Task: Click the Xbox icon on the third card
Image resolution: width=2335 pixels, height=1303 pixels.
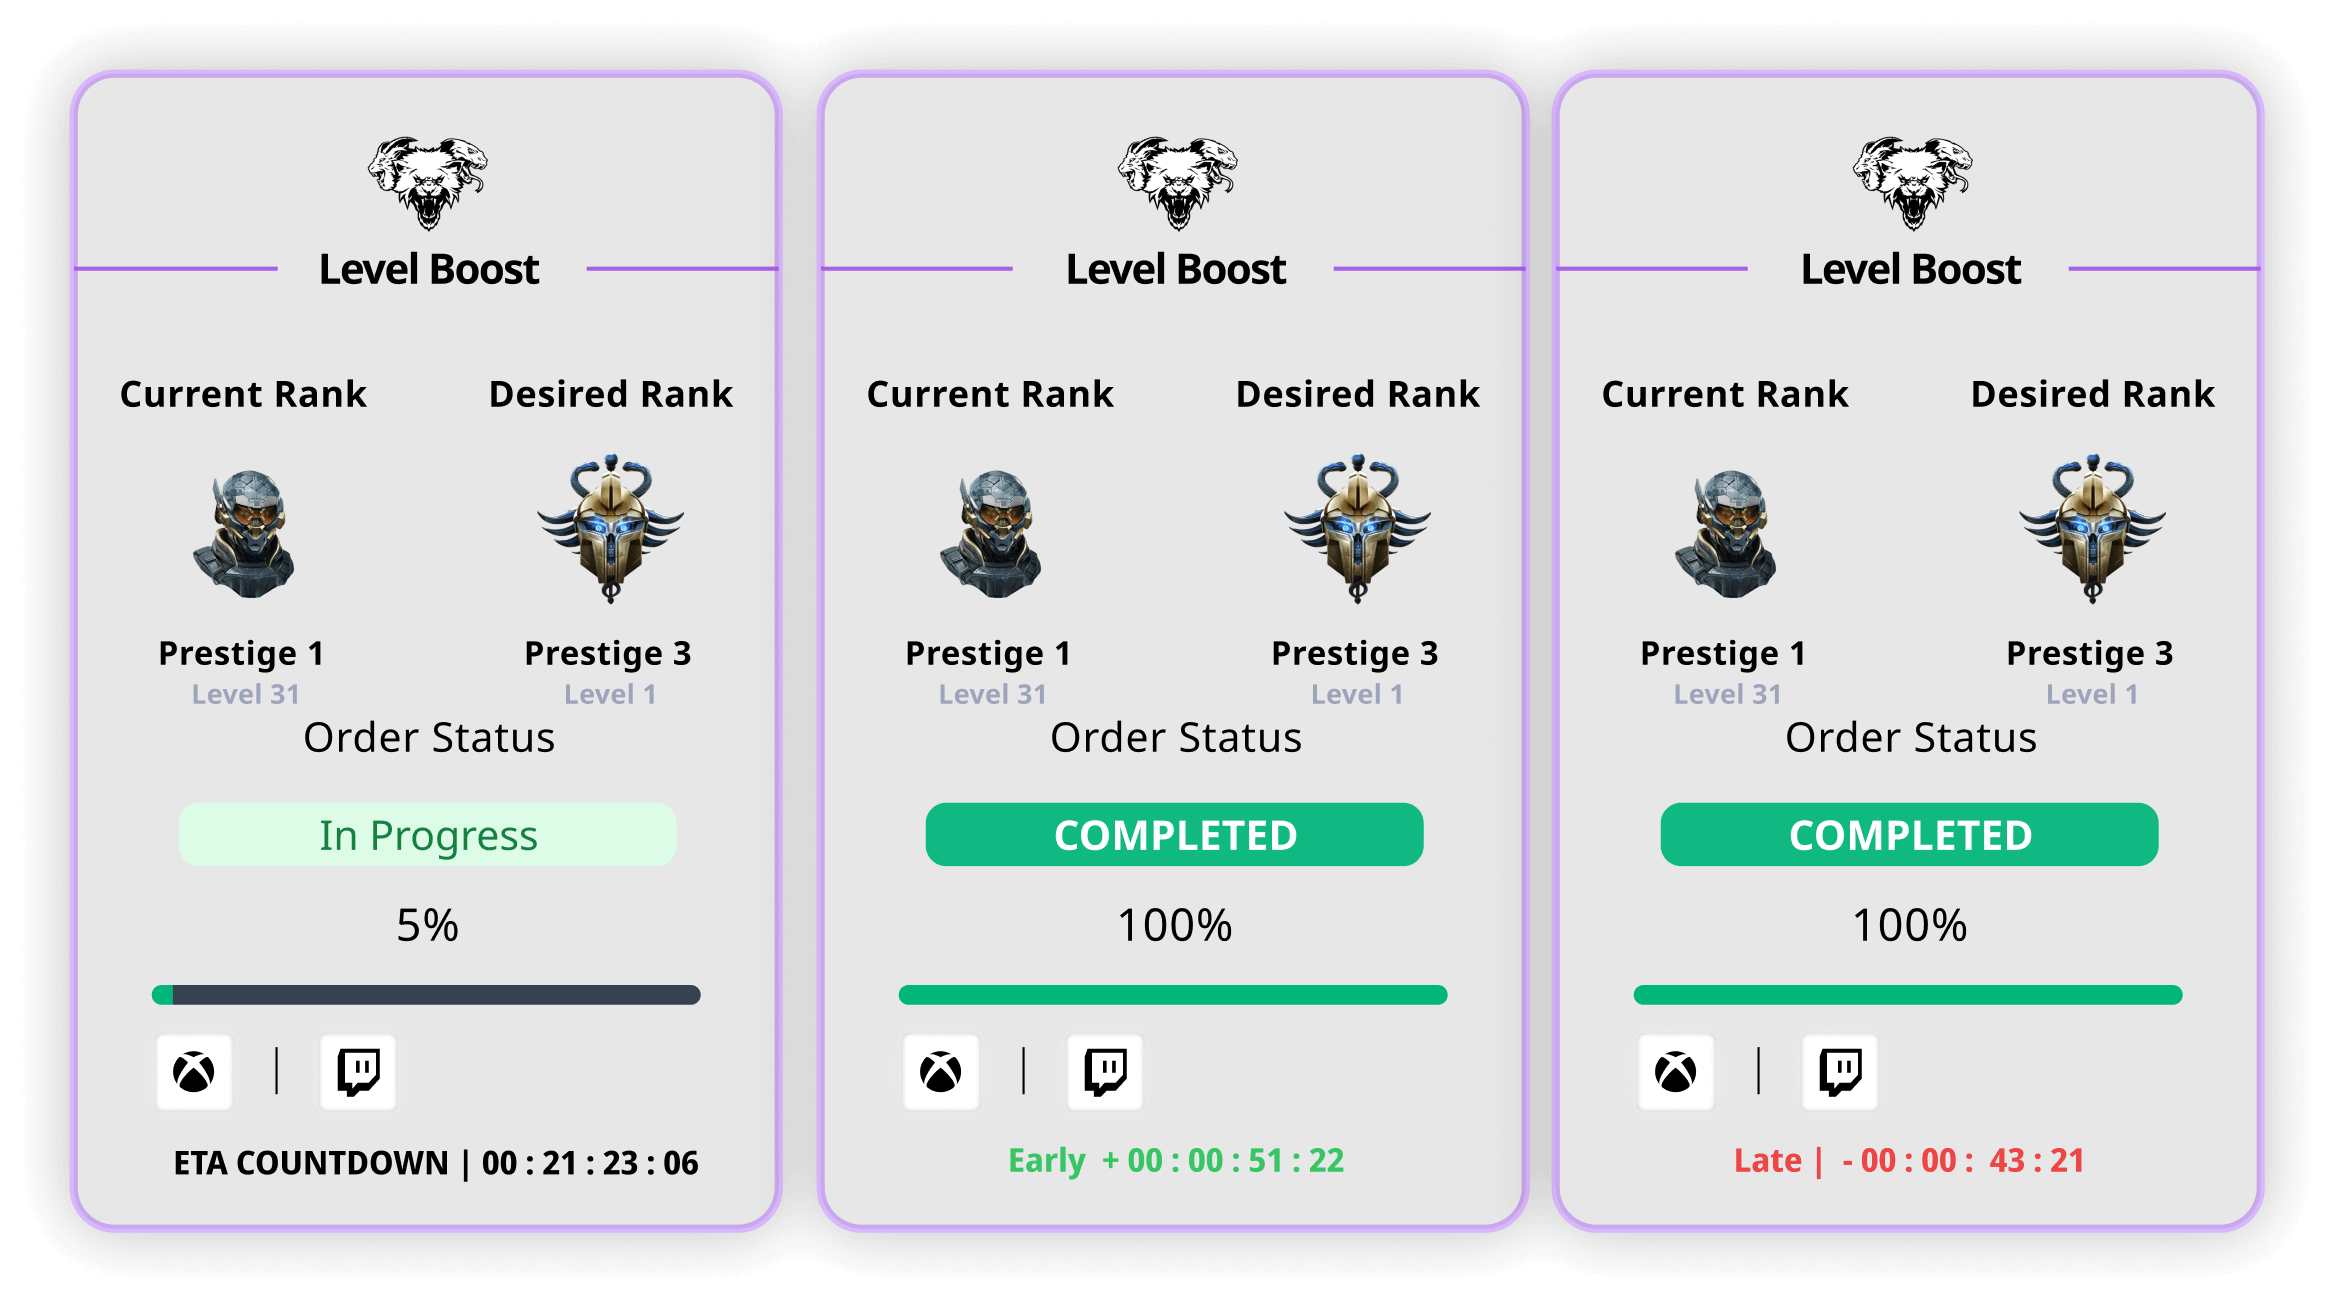Action: point(1676,1073)
